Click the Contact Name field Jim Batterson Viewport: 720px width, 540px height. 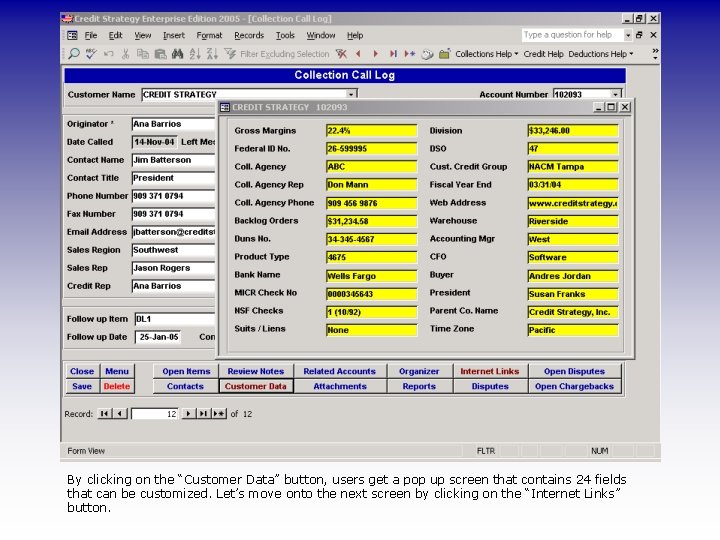[173, 160]
